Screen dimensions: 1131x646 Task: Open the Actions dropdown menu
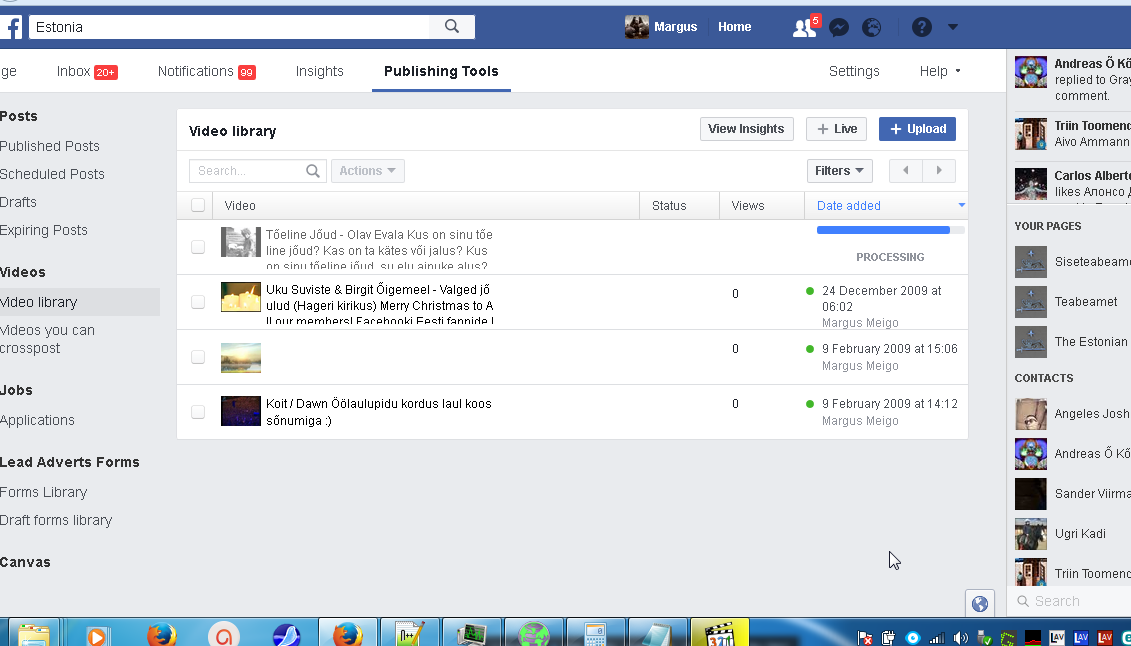pyautogui.click(x=367, y=171)
